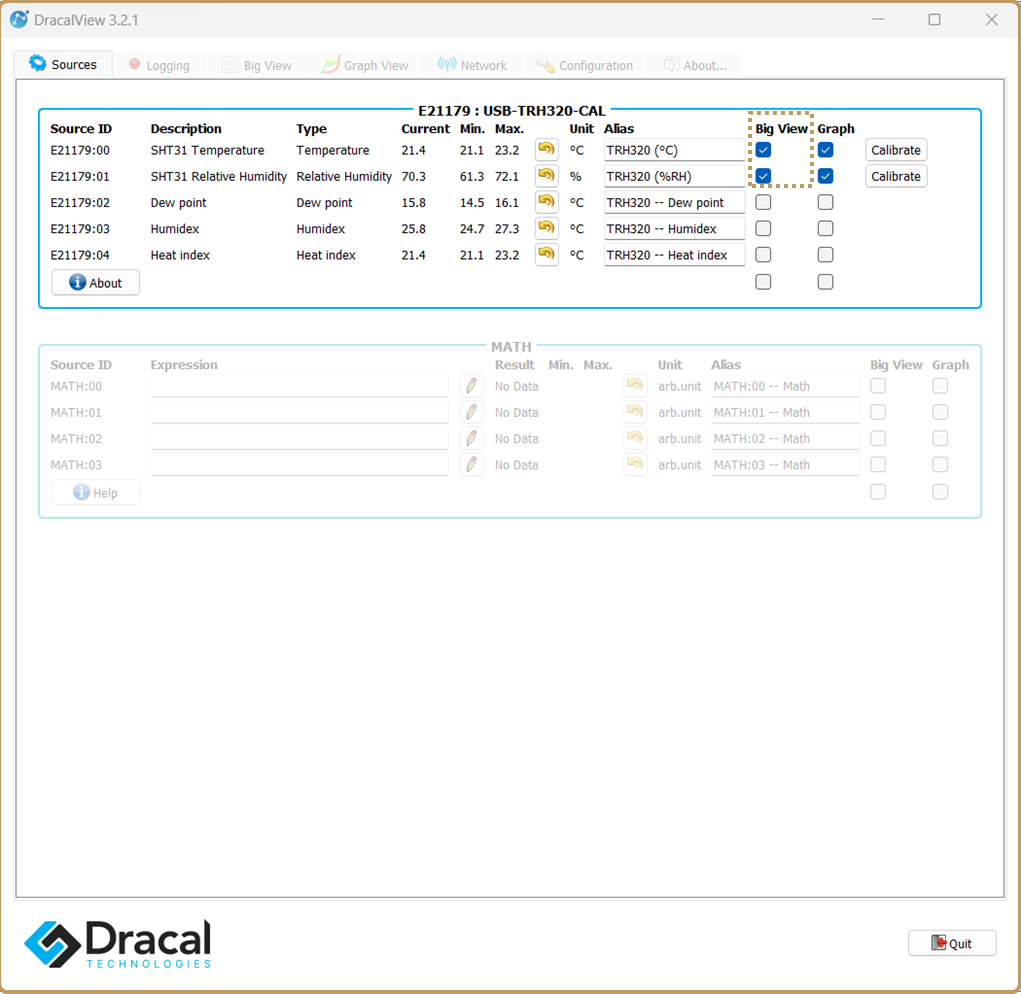Click the DracalView app icon in title bar
1021x994 pixels.
click(x=19, y=20)
